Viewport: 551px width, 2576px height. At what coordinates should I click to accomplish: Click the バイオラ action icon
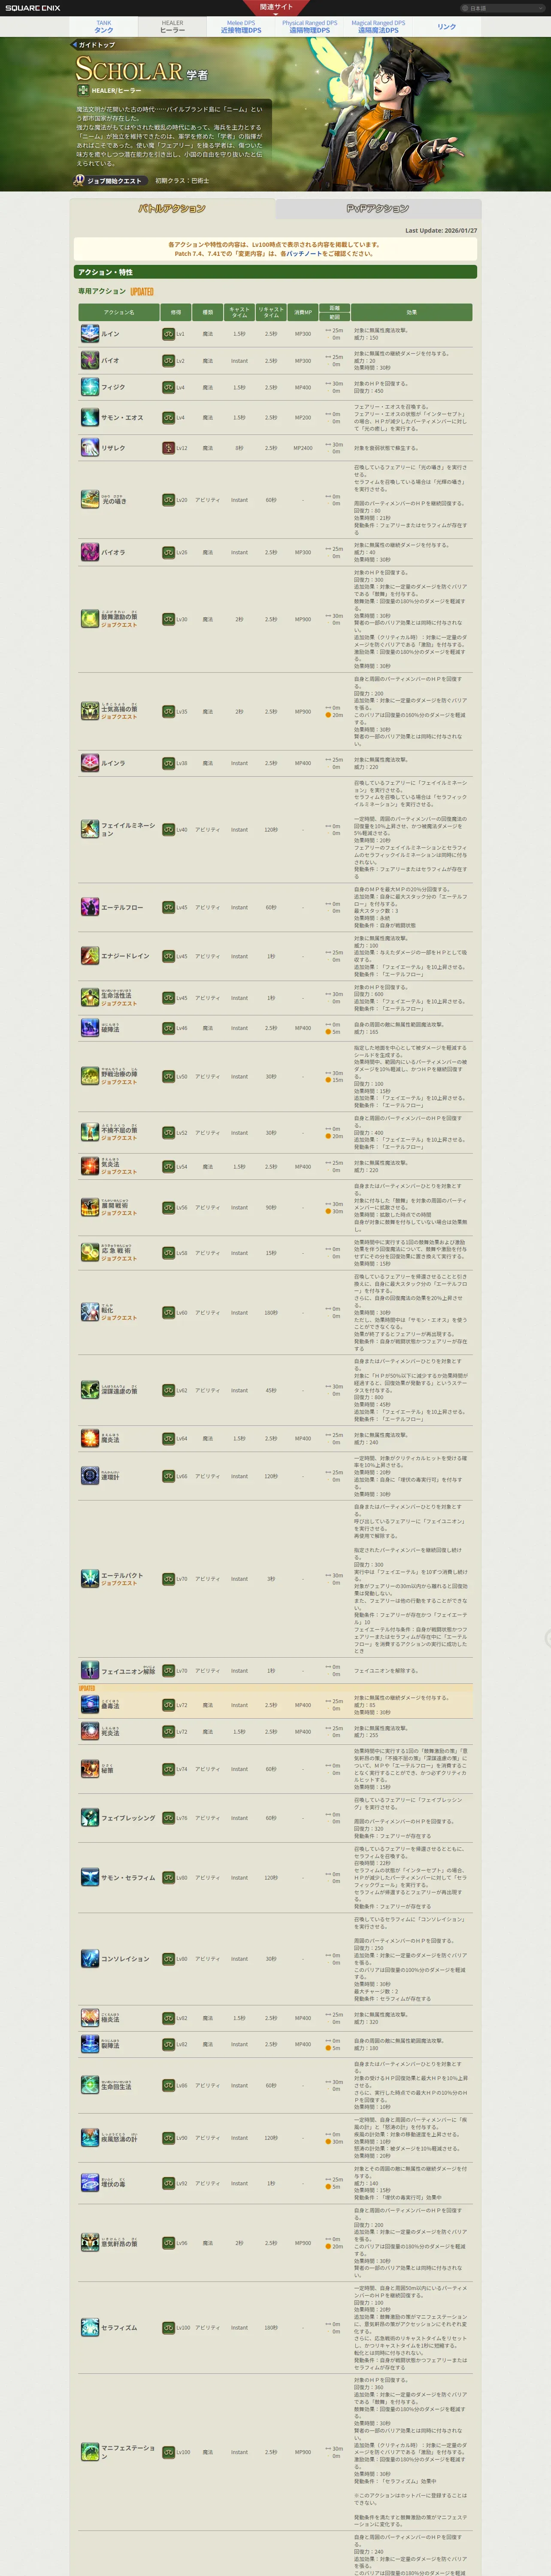(90, 552)
